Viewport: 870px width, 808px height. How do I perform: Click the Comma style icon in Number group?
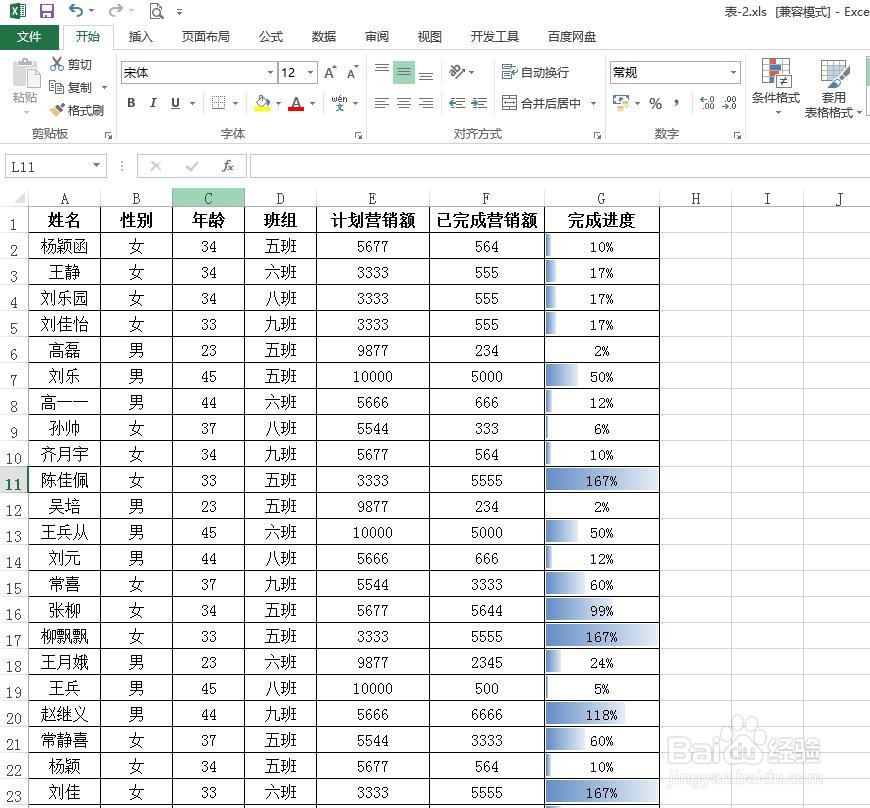674,103
